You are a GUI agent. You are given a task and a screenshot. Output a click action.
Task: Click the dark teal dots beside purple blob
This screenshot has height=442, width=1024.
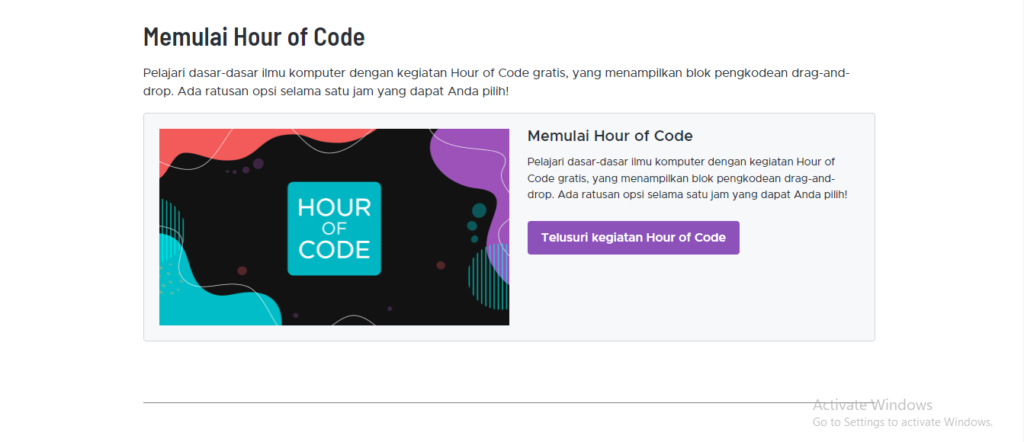[x=476, y=222]
